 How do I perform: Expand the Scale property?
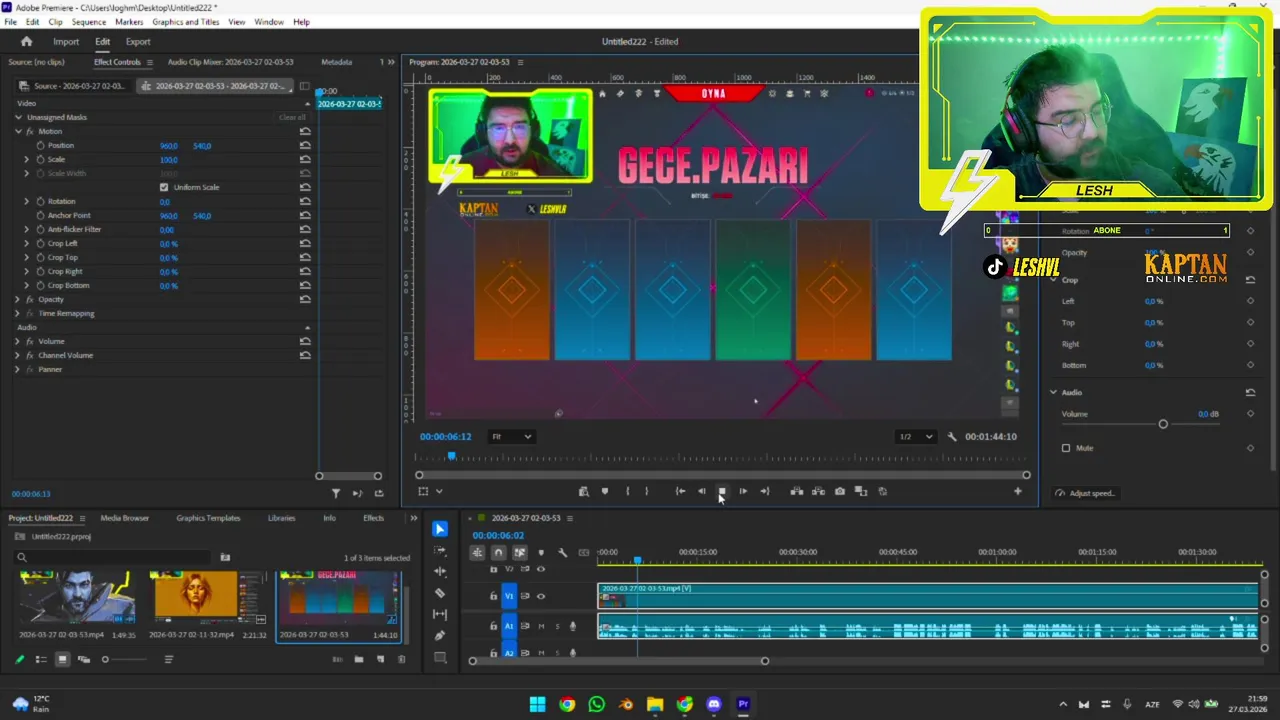tap(27, 160)
